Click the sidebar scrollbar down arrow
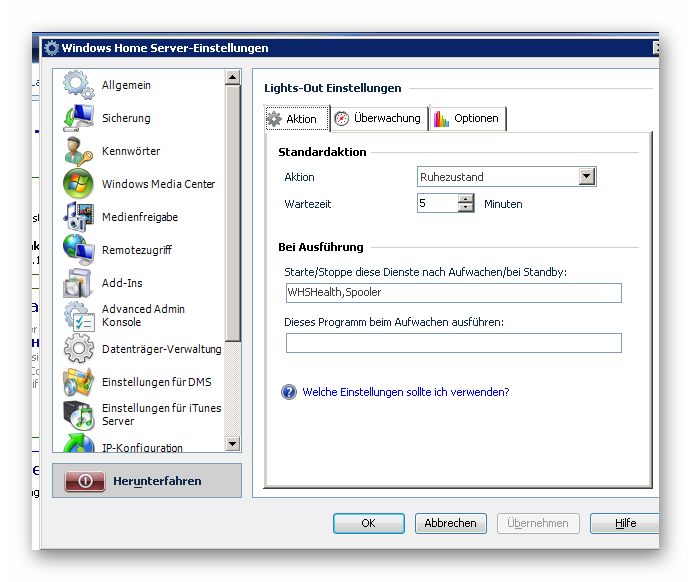The width and height of the screenshot is (691, 582). 232,443
